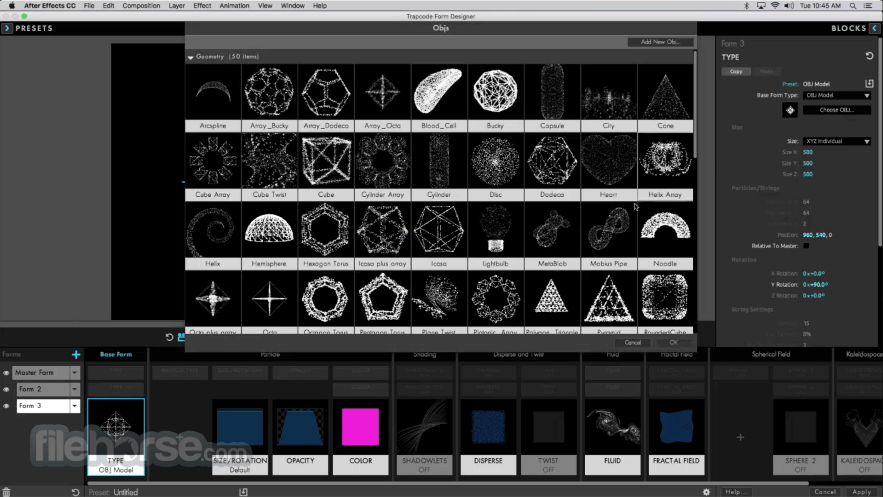Open the Layer menu
Image resolution: width=883 pixels, height=497 pixels.
pyautogui.click(x=177, y=6)
